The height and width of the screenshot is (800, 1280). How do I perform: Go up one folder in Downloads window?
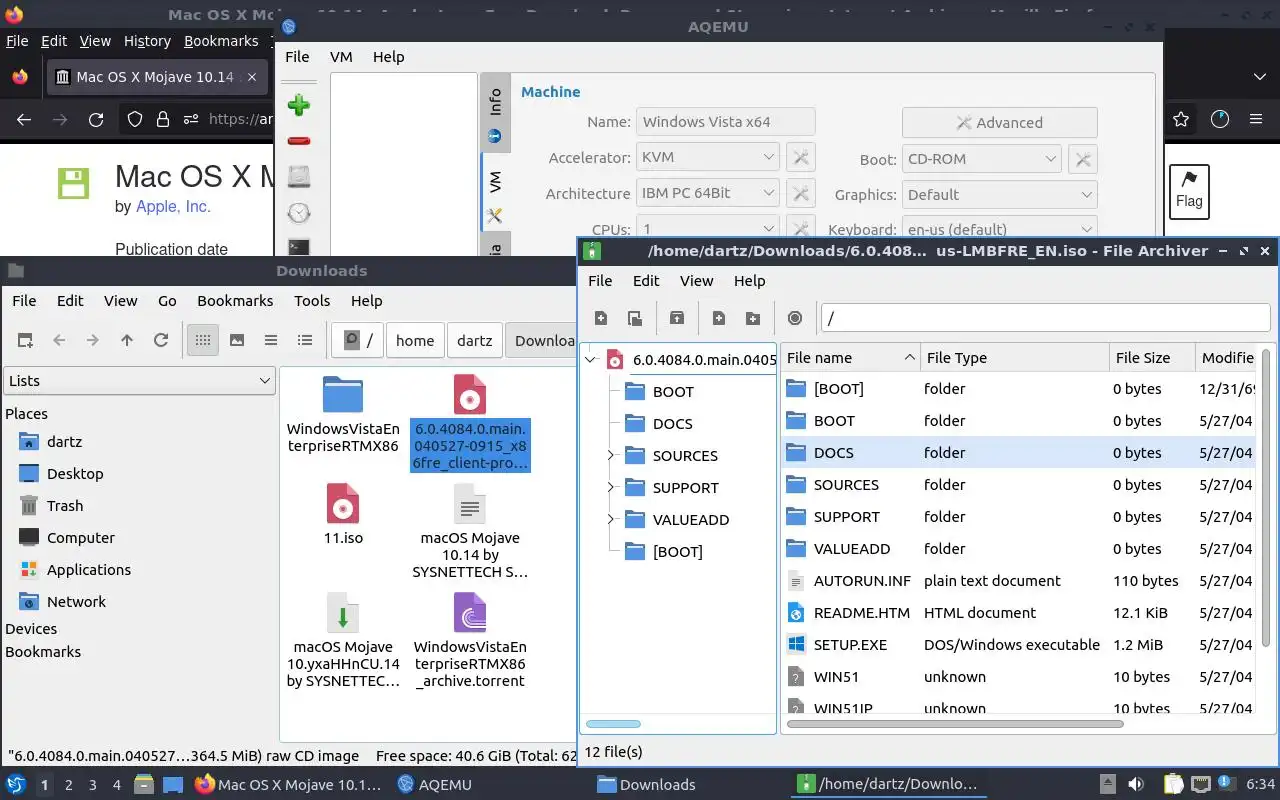tap(127, 340)
